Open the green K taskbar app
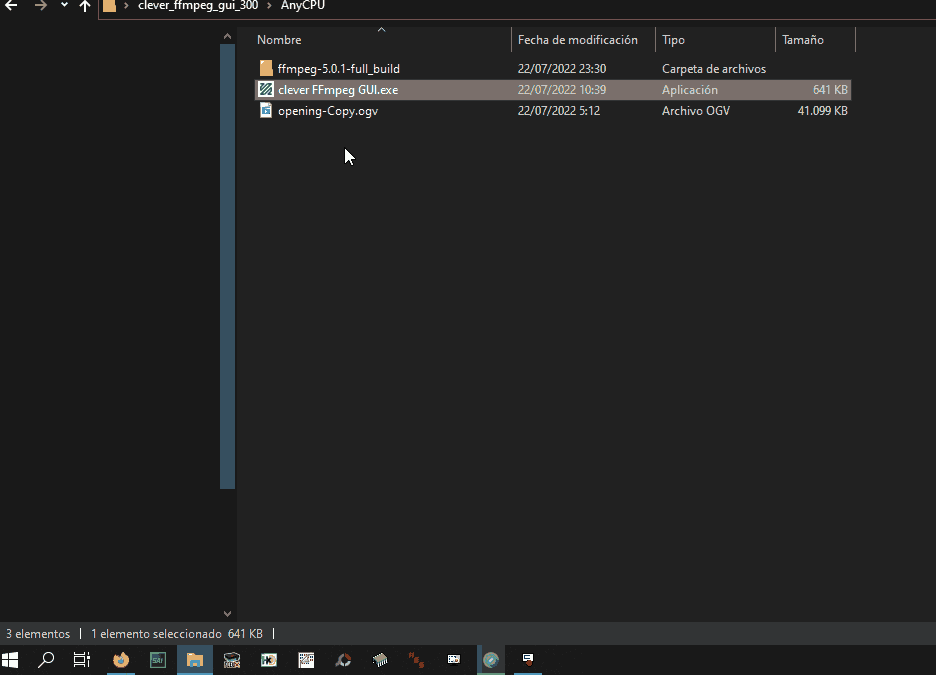936x675 pixels. click(269, 659)
